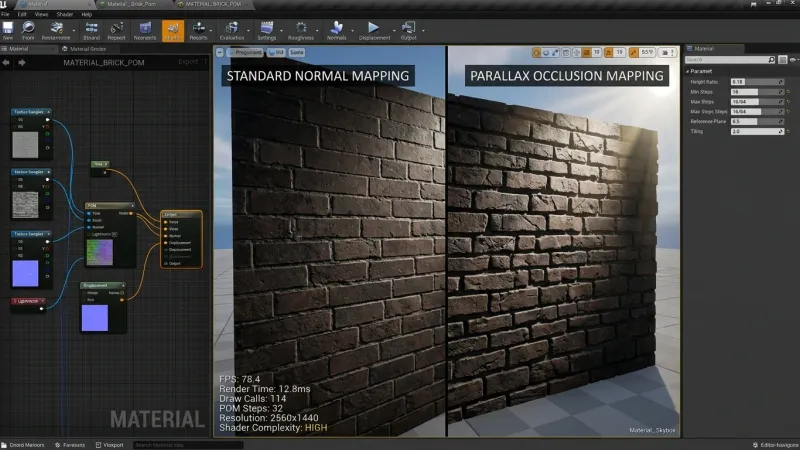Image resolution: width=800 pixels, height=450 pixels.
Task: Click the search magnifier in Material panel
Action: pyautogui.click(x=771, y=60)
